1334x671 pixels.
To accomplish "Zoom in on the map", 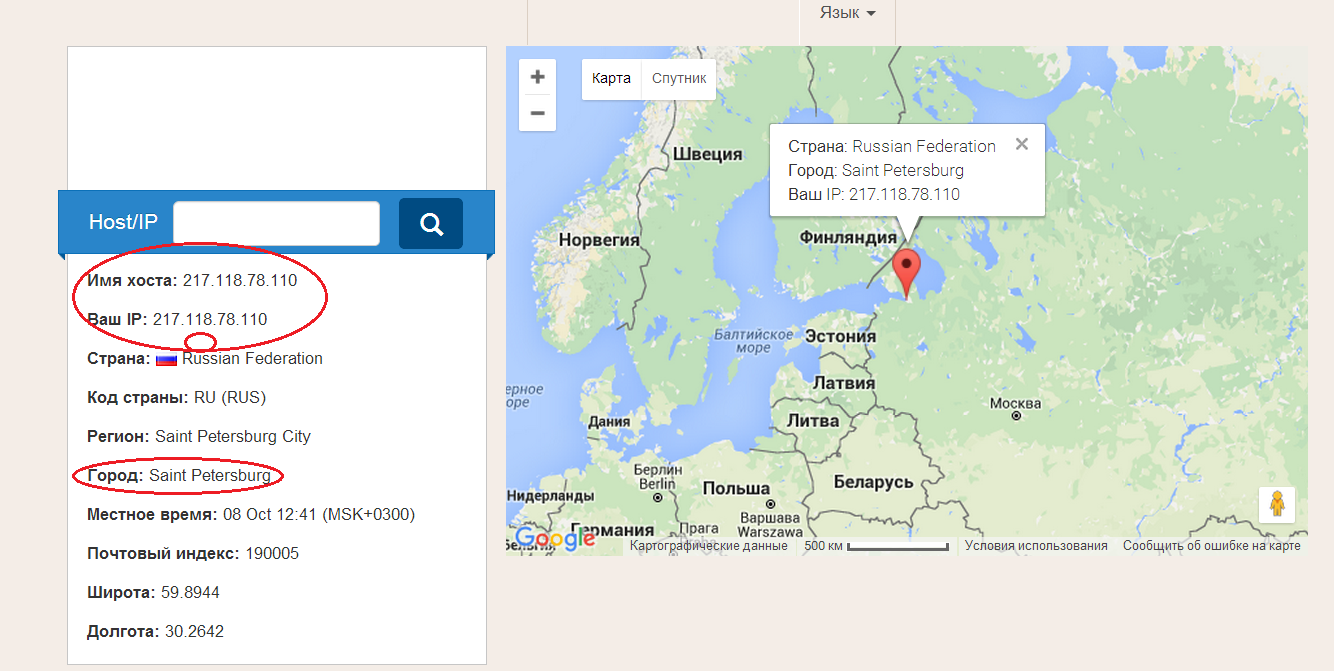I will tap(537, 77).
